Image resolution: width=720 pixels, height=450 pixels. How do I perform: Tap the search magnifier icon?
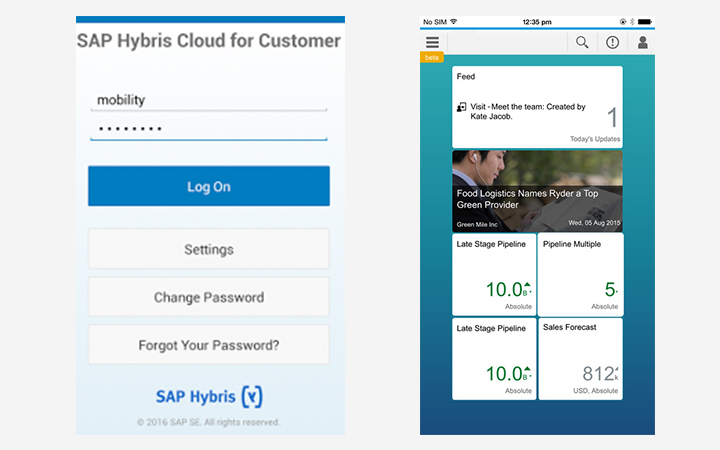[x=582, y=42]
